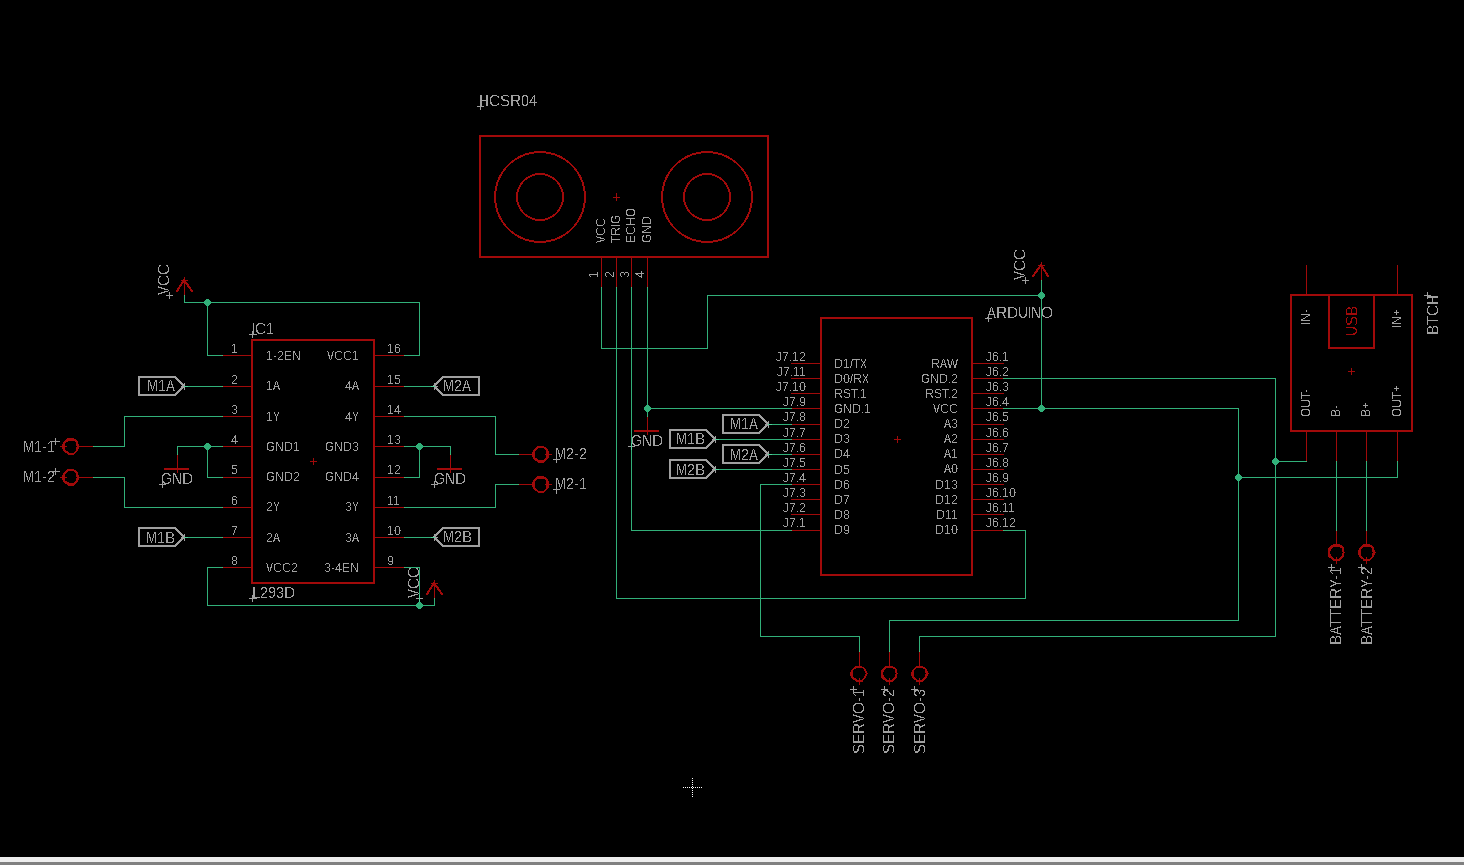The width and height of the screenshot is (1464, 865).
Task: Click the 3-4EN pin name in IC1
Action: click(x=341, y=568)
